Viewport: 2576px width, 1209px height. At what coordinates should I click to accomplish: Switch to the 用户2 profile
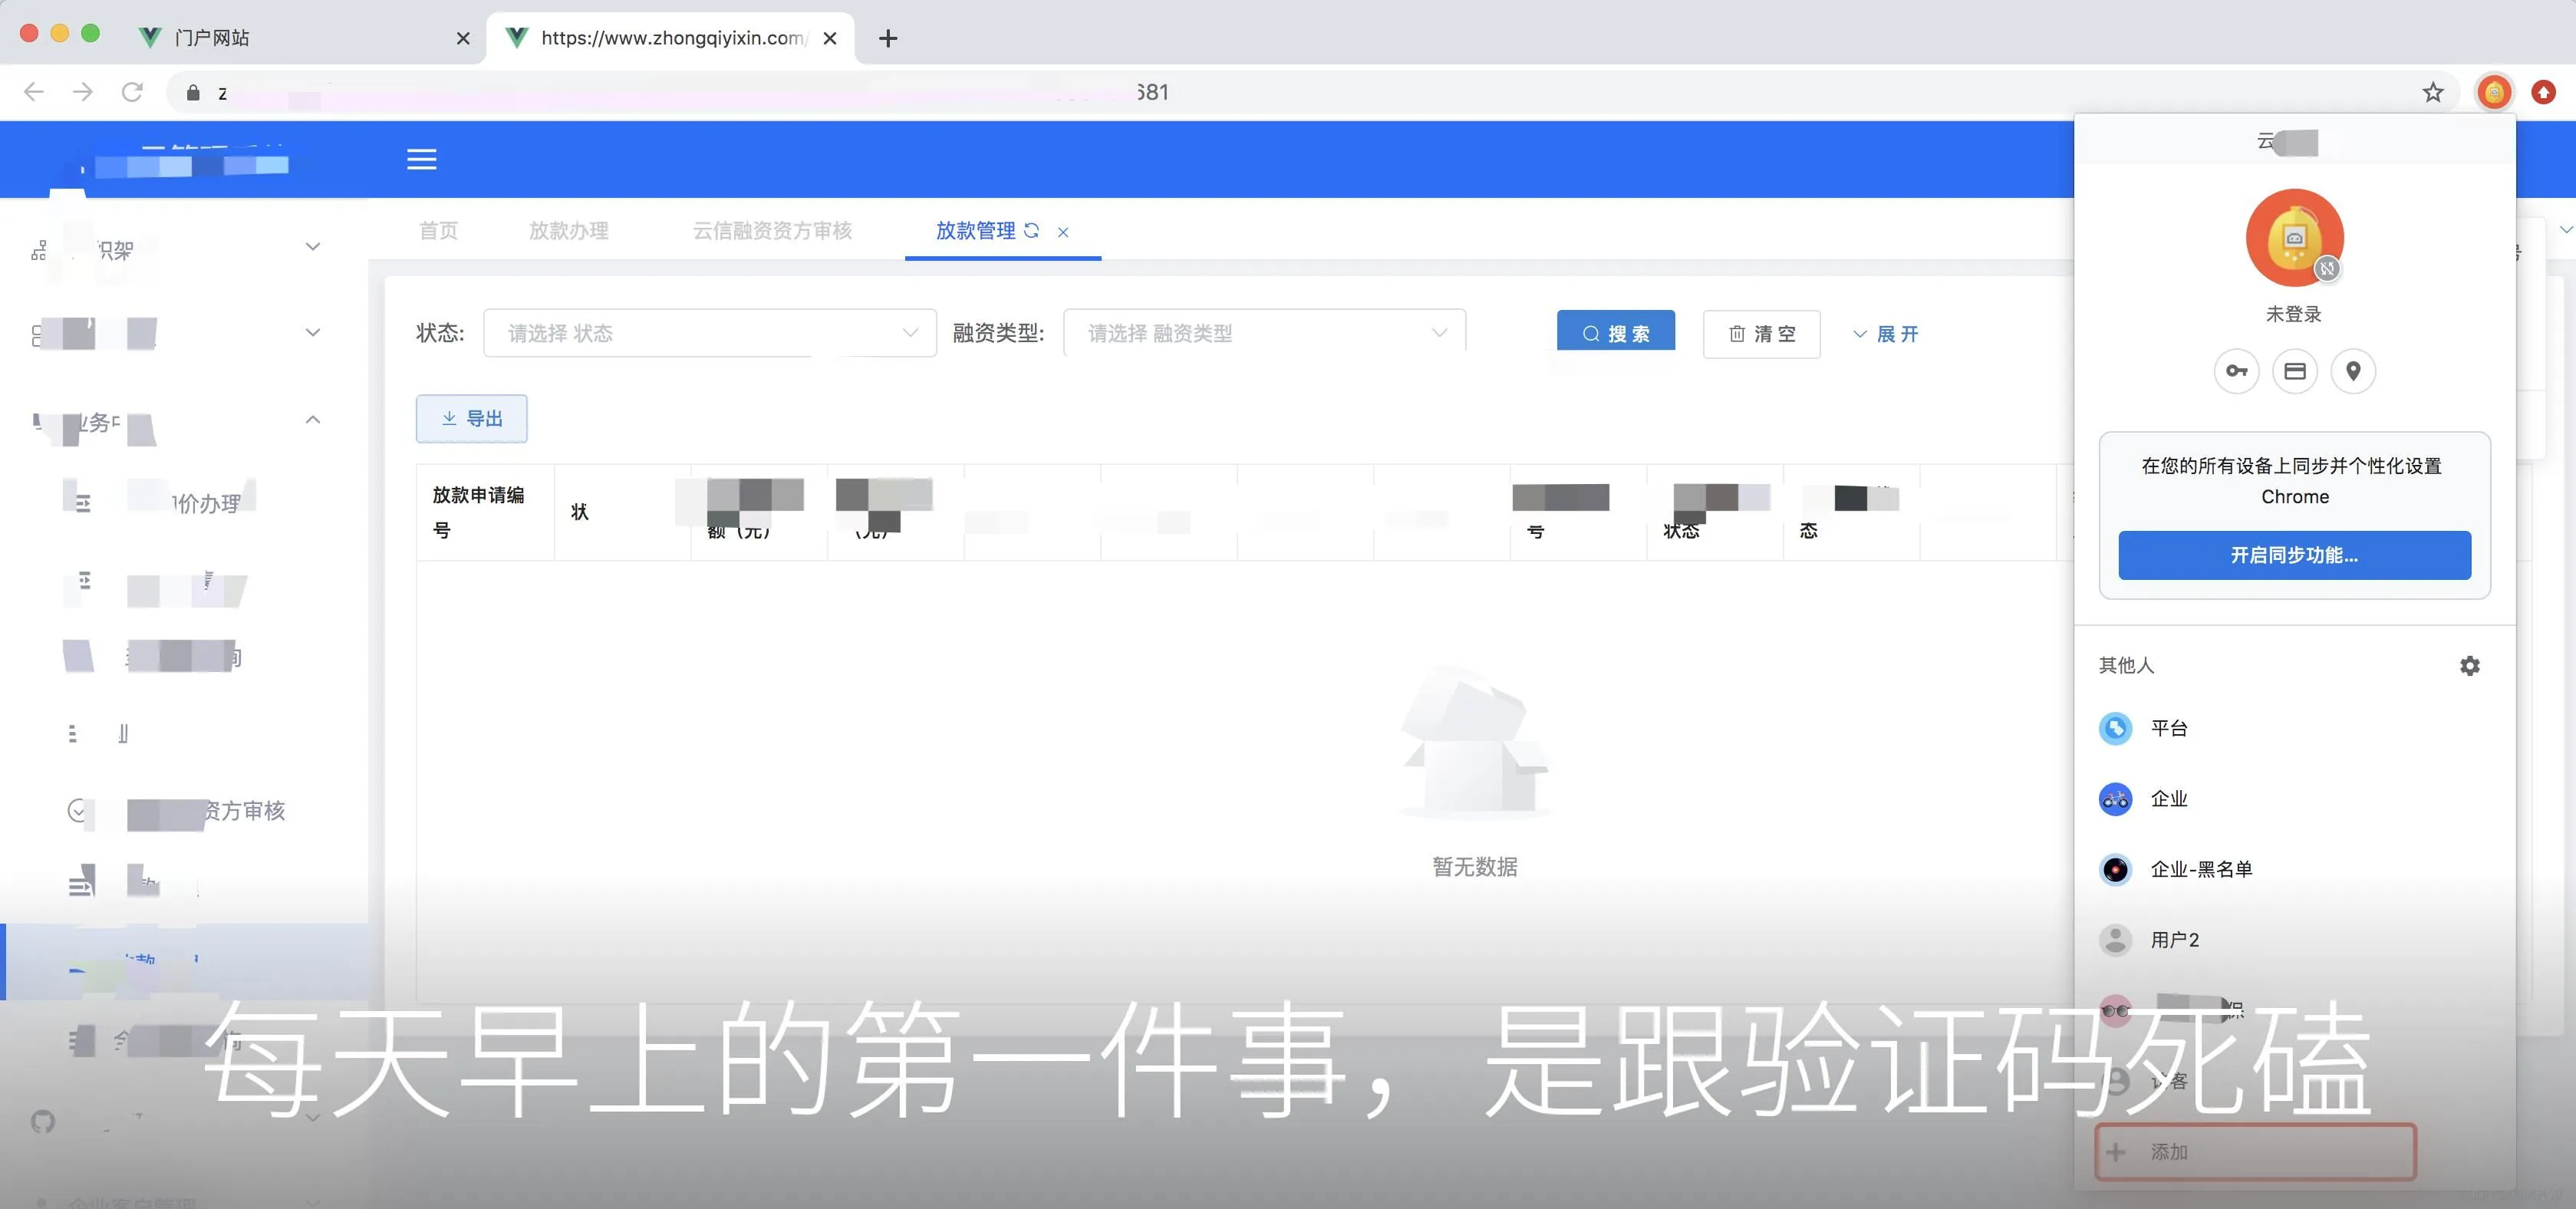(x=2294, y=940)
